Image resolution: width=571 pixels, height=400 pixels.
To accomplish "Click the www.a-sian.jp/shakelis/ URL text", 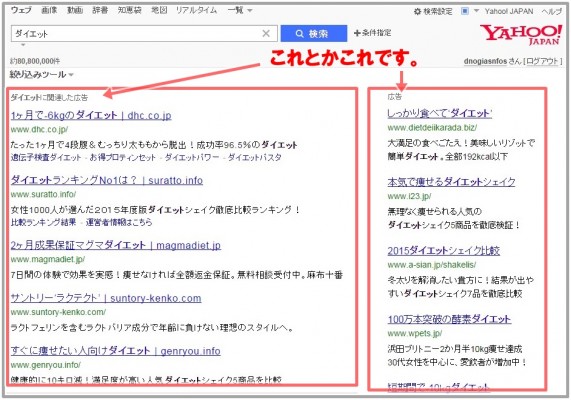I will click(x=432, y=265).
